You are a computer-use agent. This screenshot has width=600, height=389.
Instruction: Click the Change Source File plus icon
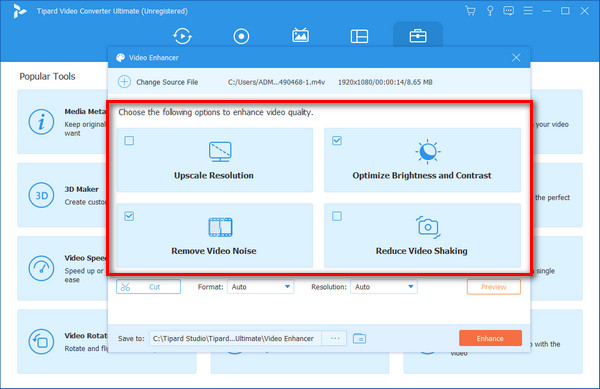click(x=124, y=82)
